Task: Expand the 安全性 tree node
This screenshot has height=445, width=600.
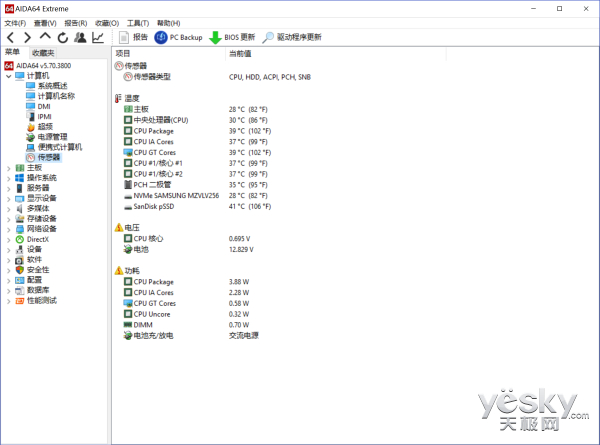Action: coord(9,270)
